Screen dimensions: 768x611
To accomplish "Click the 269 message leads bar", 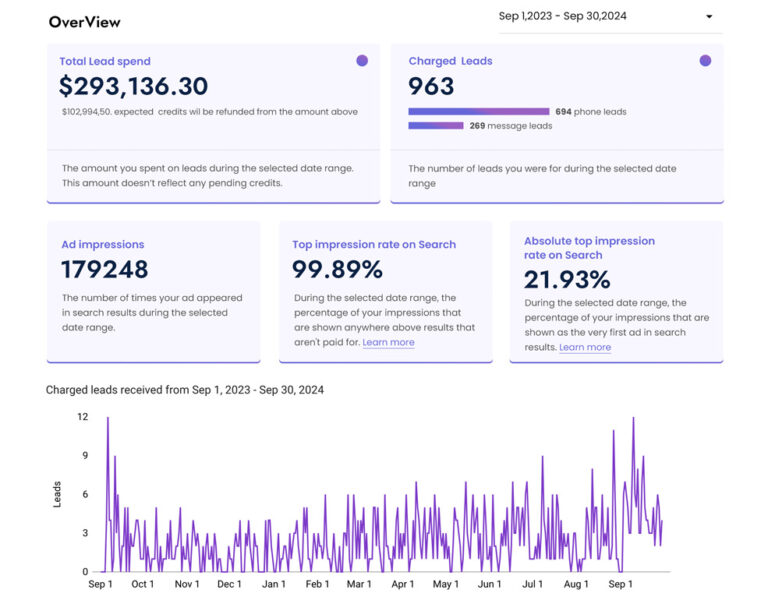I will click(x=435, y=126).
